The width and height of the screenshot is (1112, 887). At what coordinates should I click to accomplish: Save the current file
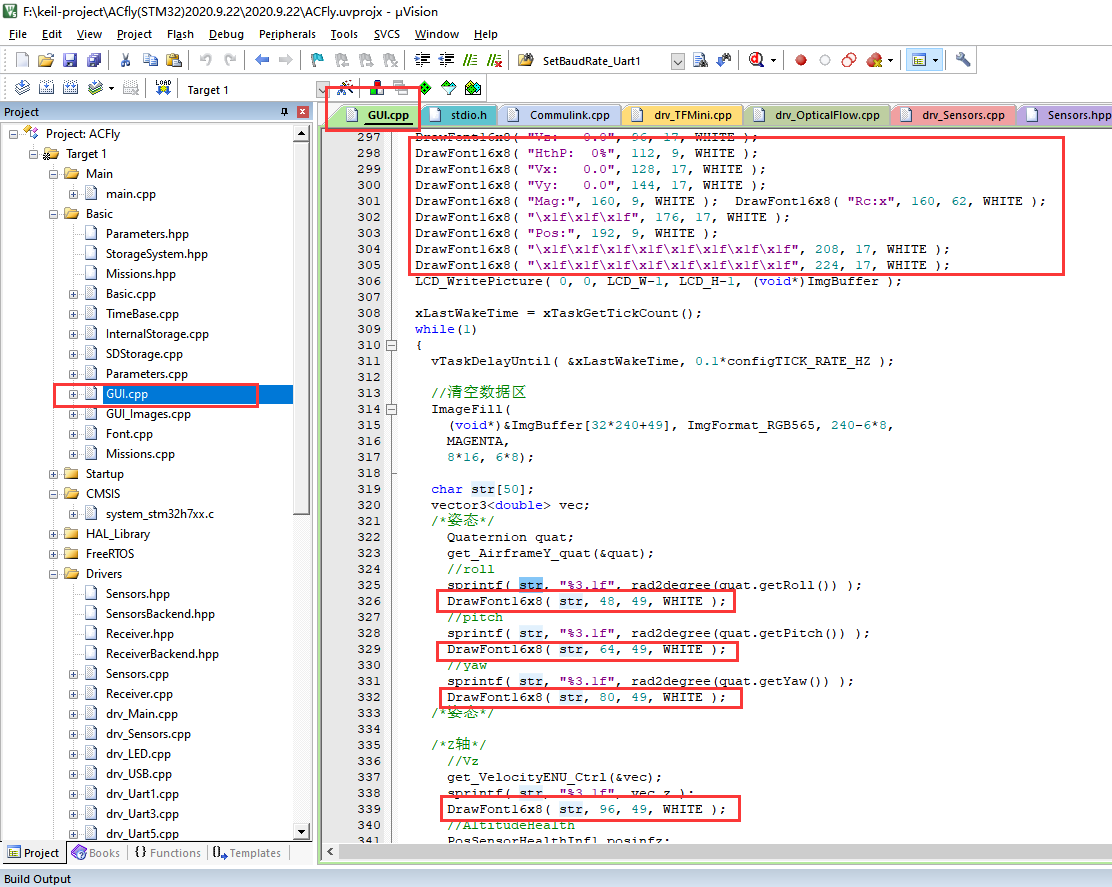[70, 60]
